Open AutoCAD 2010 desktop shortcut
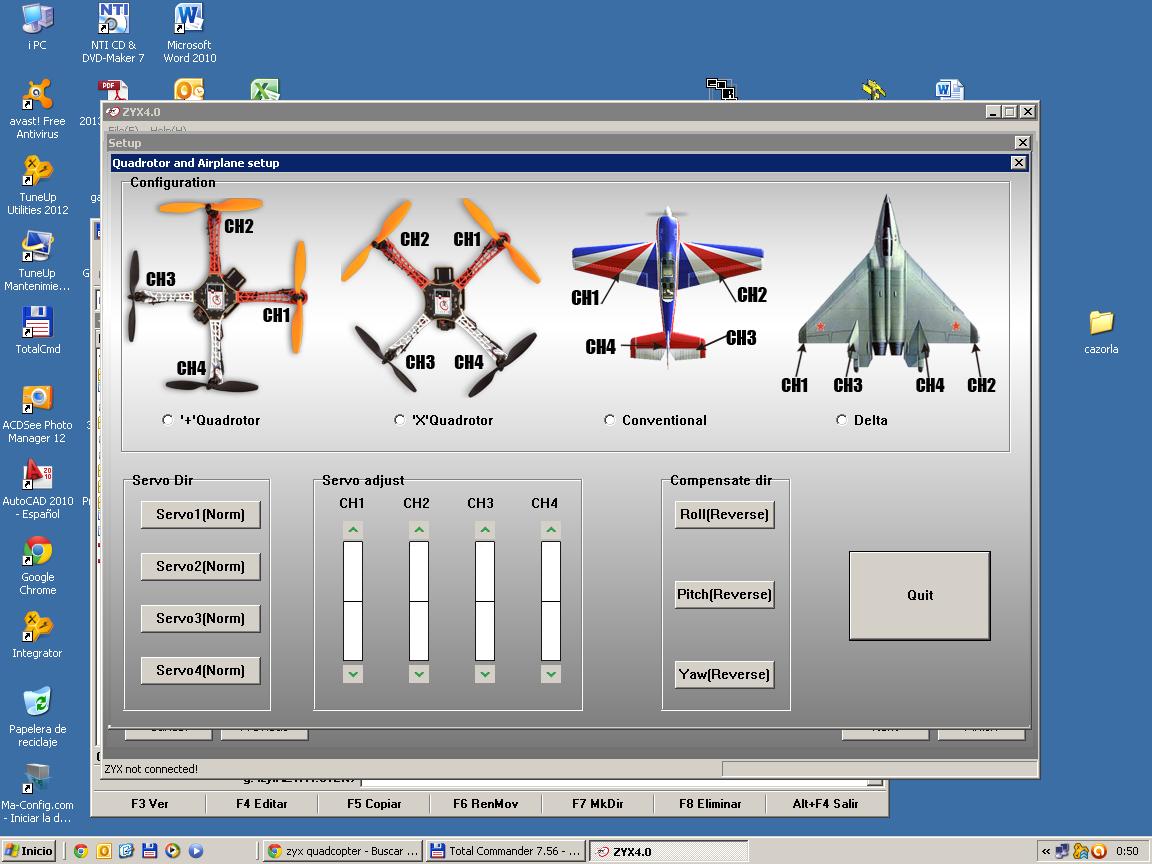 click(38, 476)
